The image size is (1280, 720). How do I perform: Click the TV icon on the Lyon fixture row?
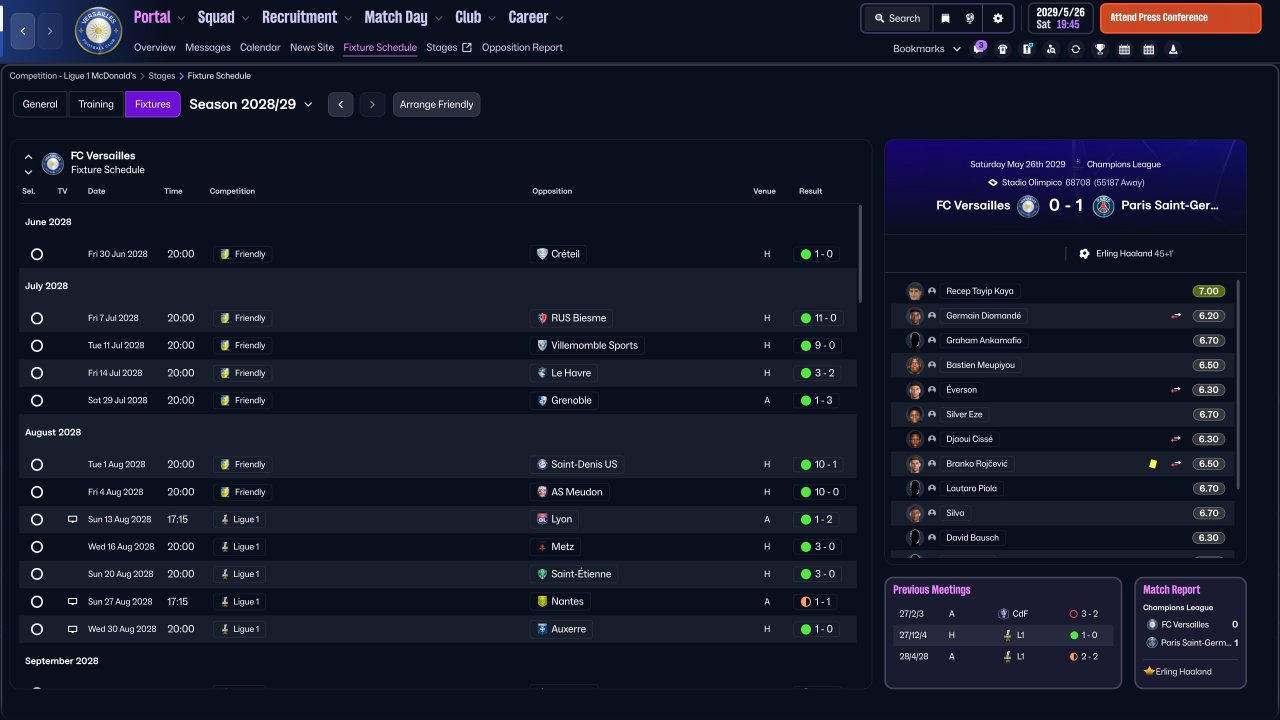[72, 519]
